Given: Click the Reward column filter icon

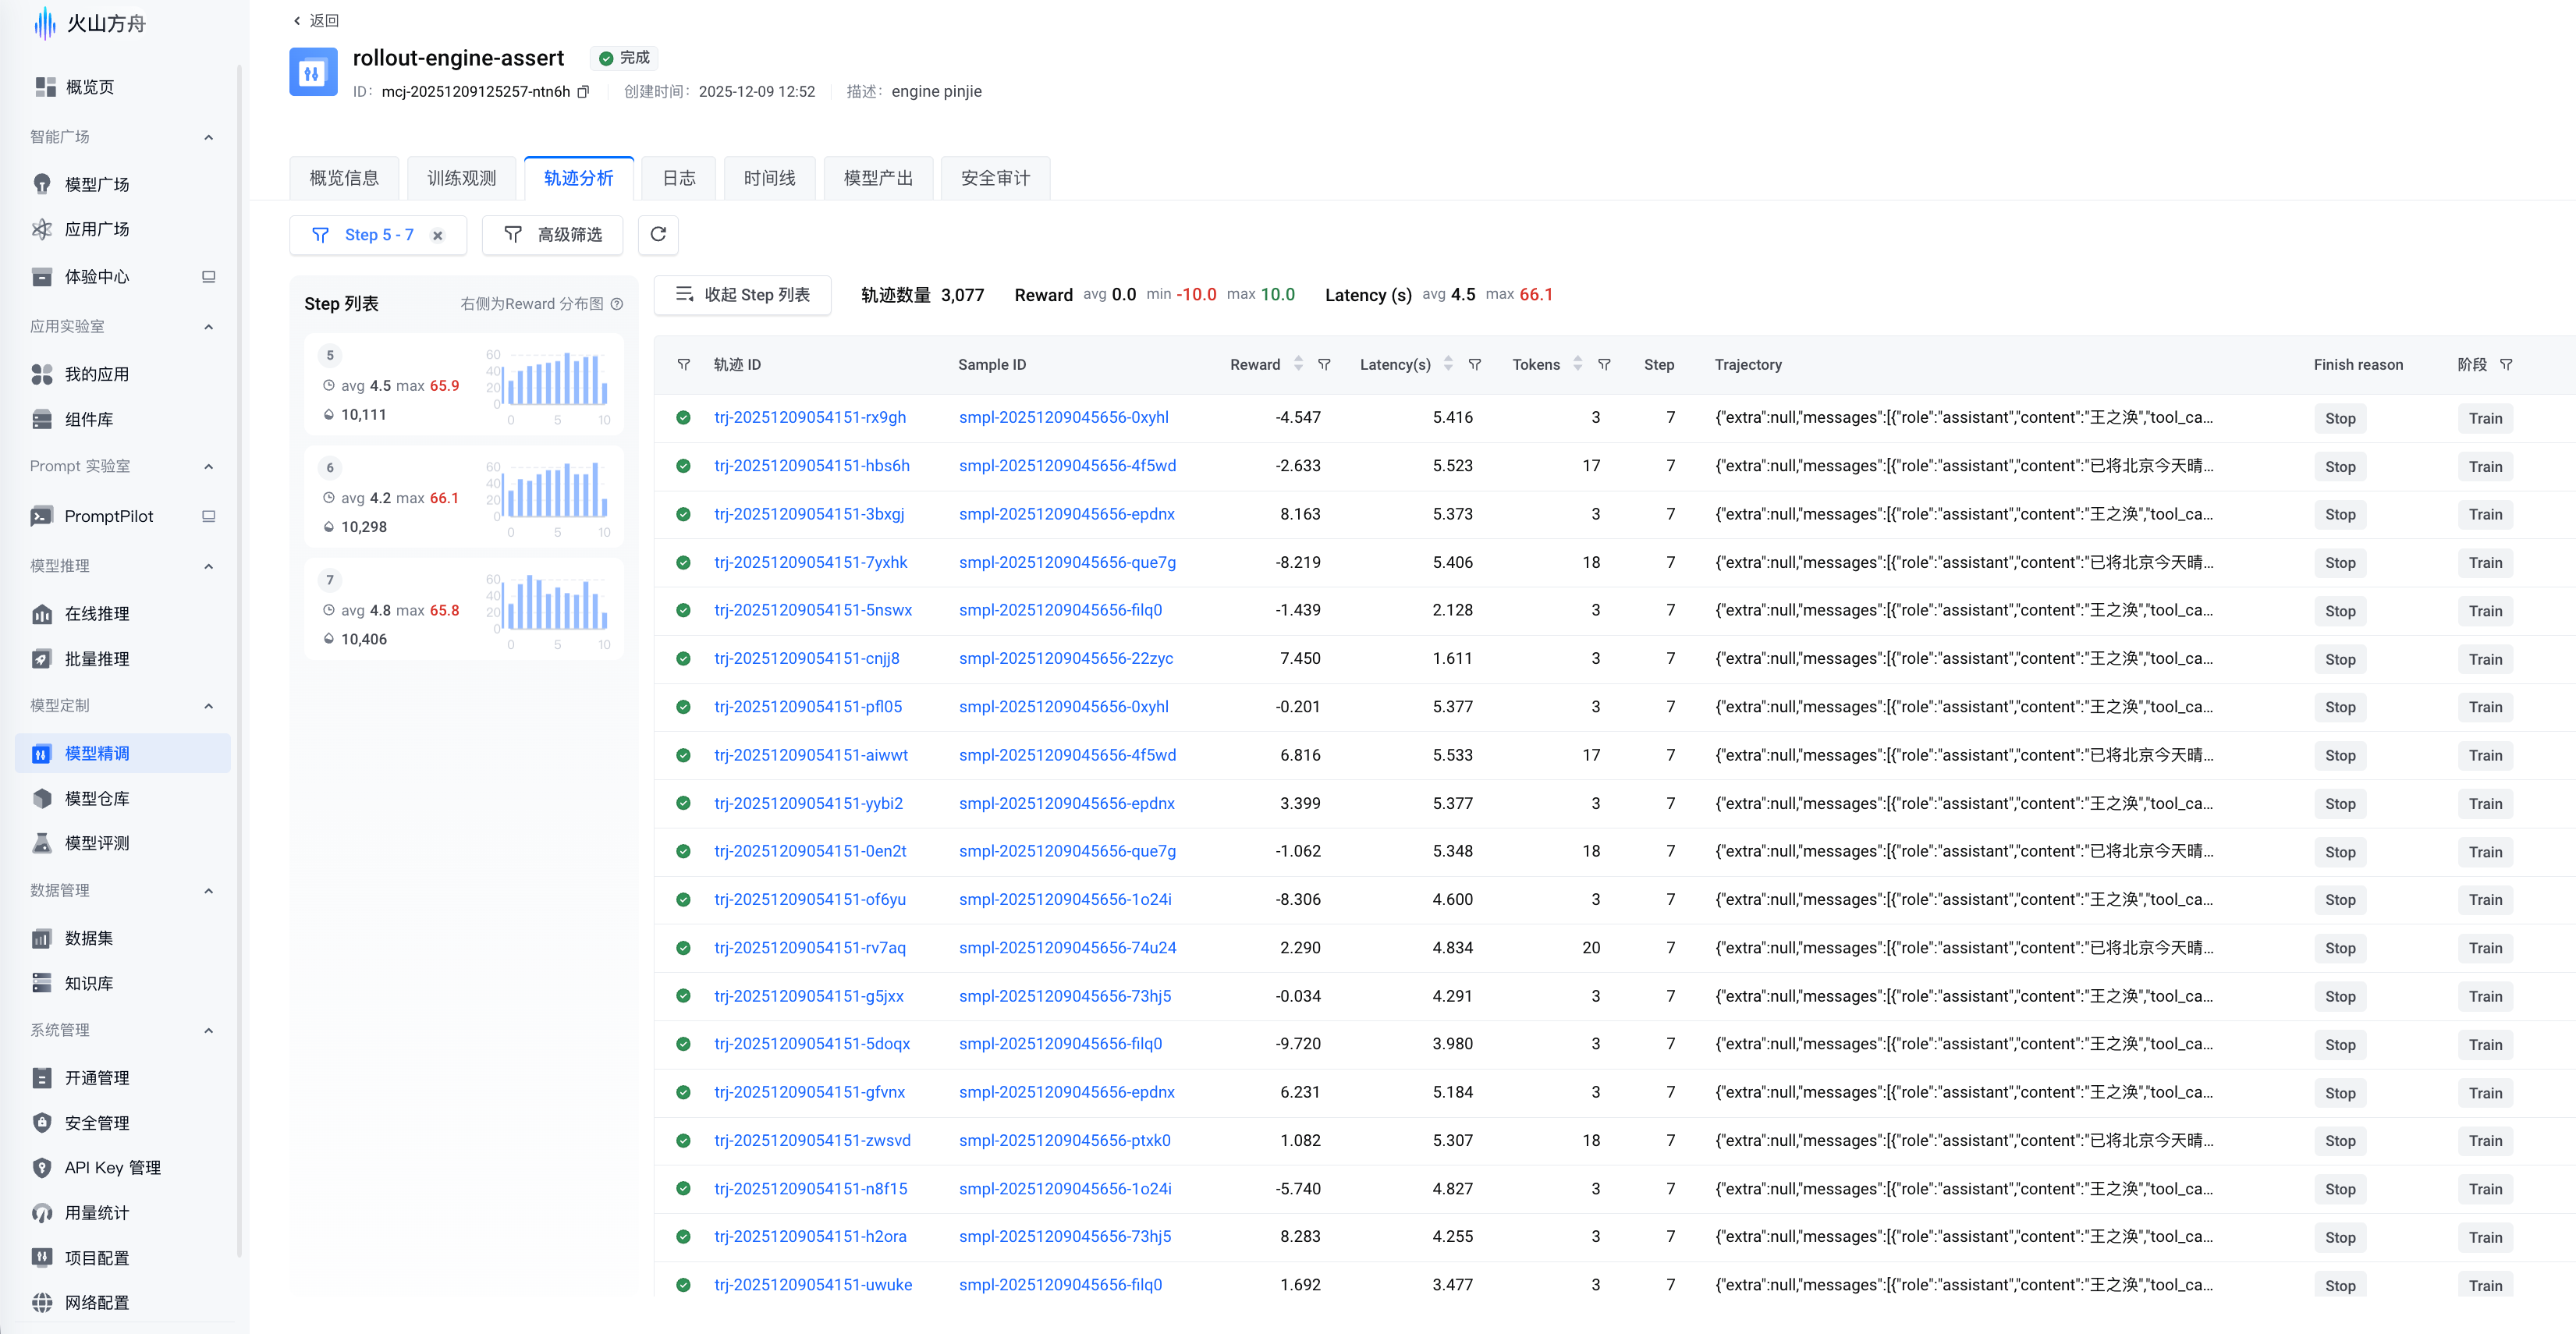Looking at the screenshot, I should point(1324,365).
